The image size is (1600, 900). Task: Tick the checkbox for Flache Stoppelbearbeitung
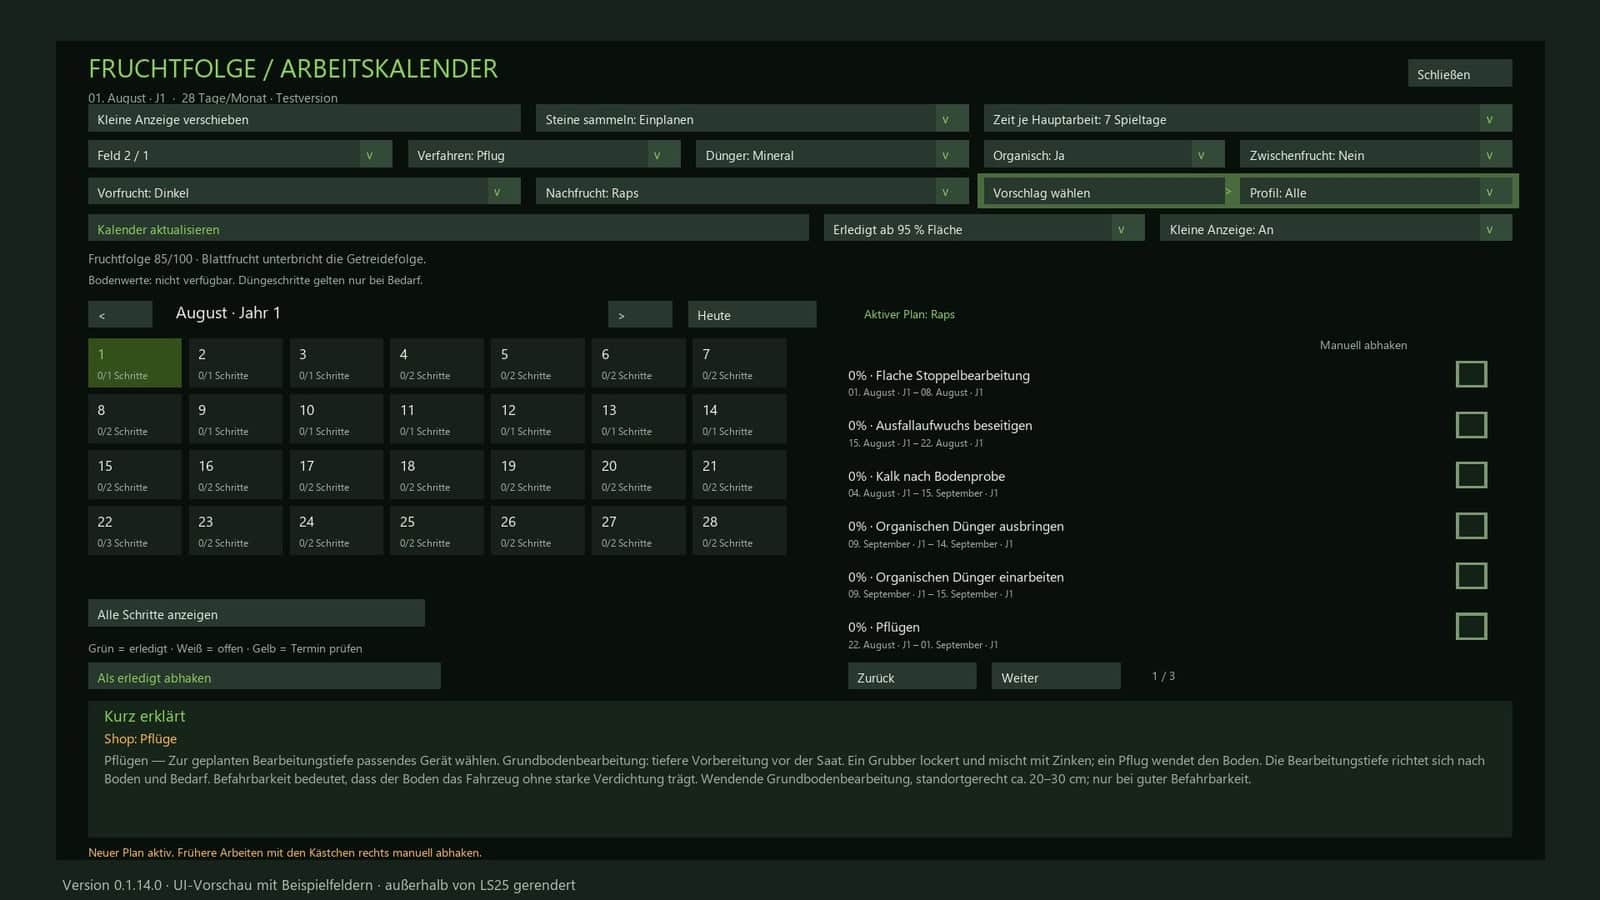click(1471, 374)
